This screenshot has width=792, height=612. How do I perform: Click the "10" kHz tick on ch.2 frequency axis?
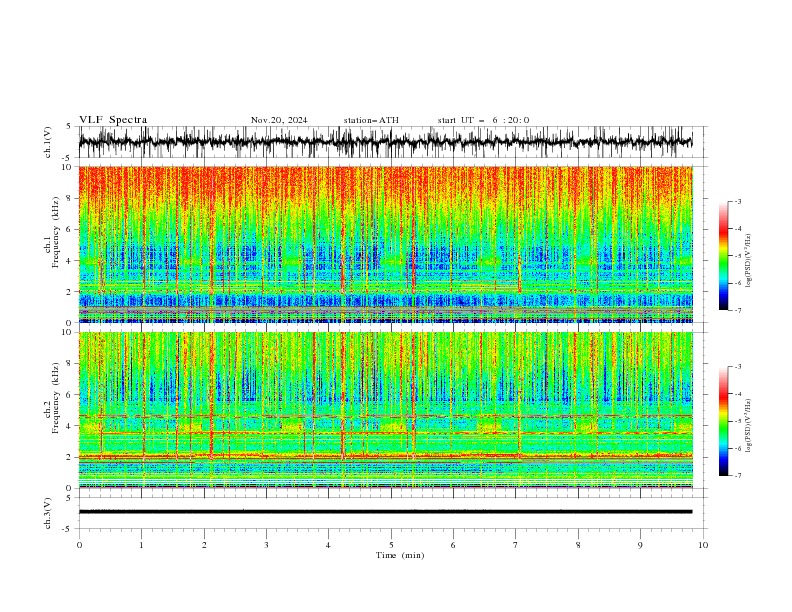66,332
